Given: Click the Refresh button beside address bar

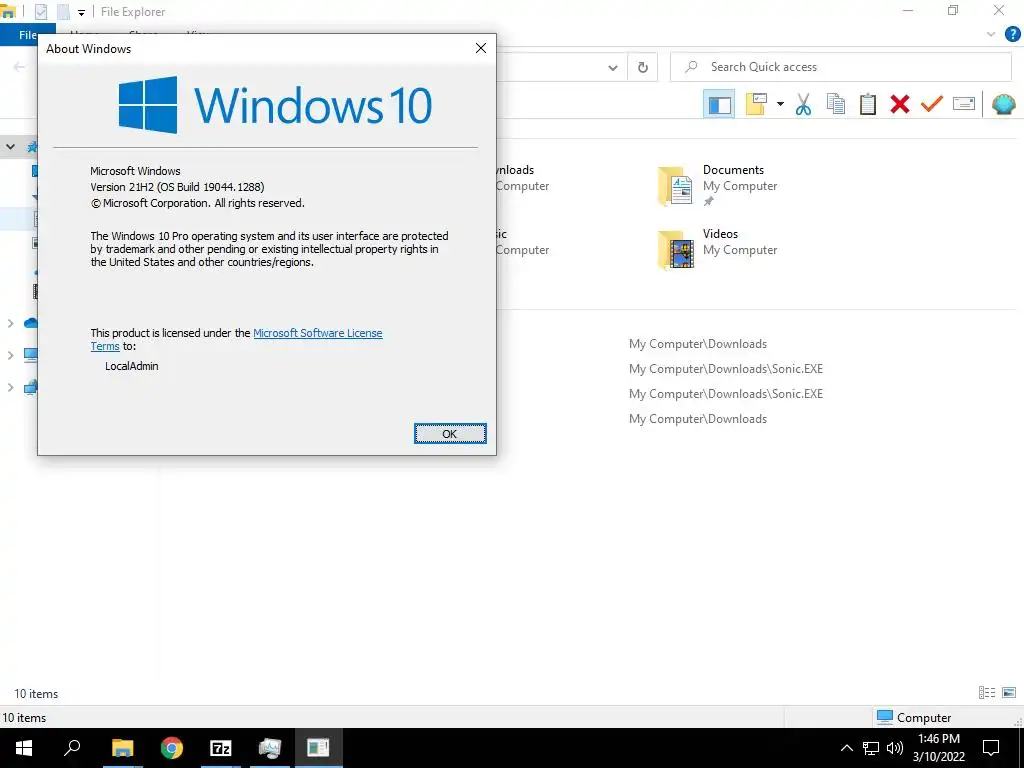Looking at the screenshot, I should pyautogui.click(x=643, y=67).
